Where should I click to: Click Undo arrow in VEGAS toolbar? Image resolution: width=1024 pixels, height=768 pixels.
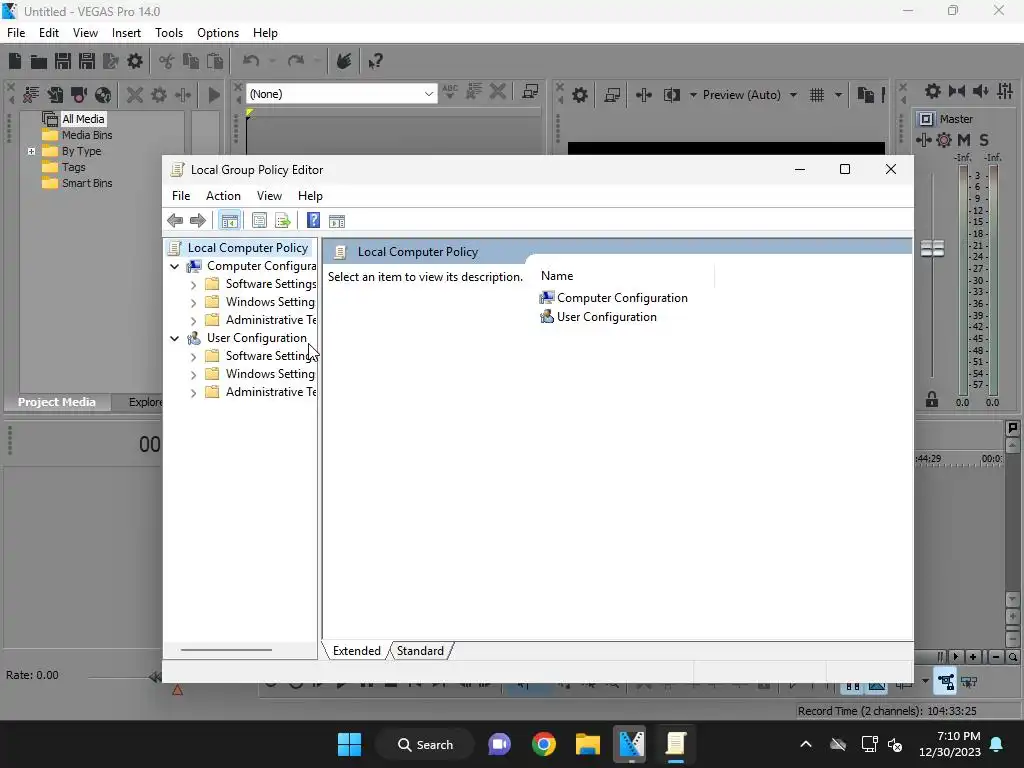pyautogui.click(x=251, y=61)
